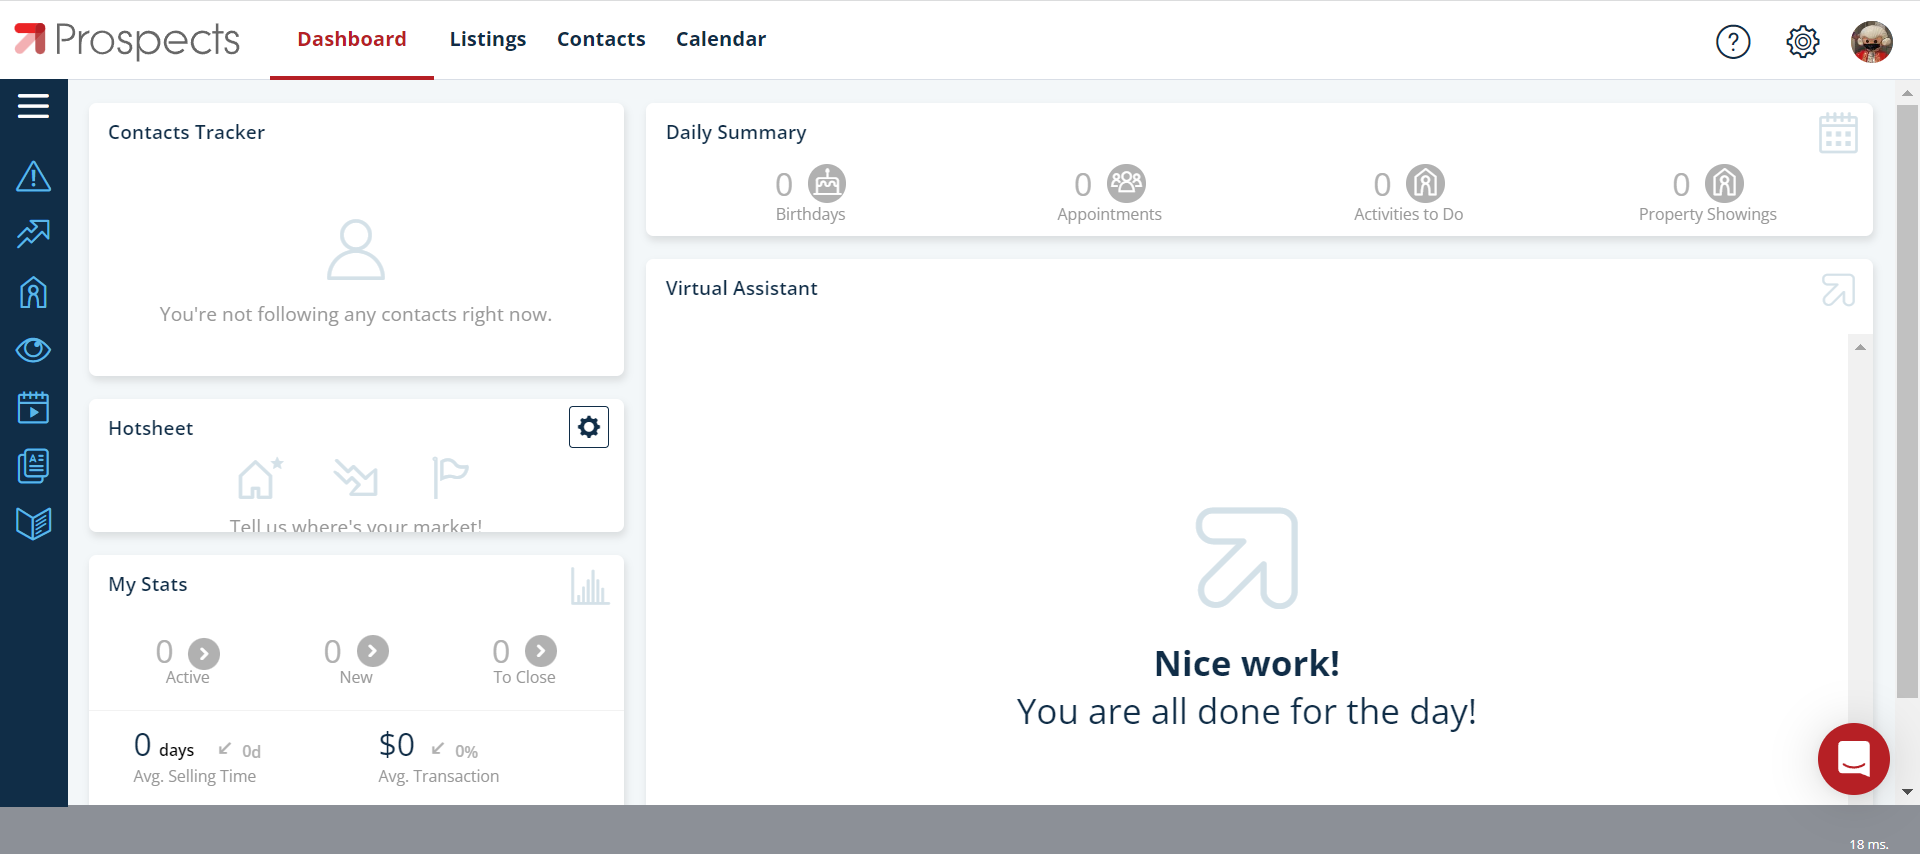Viewport: 1920px width, 854px height.
Task: Click the alert triangle sidebar icon
Action: coord(33,177)
